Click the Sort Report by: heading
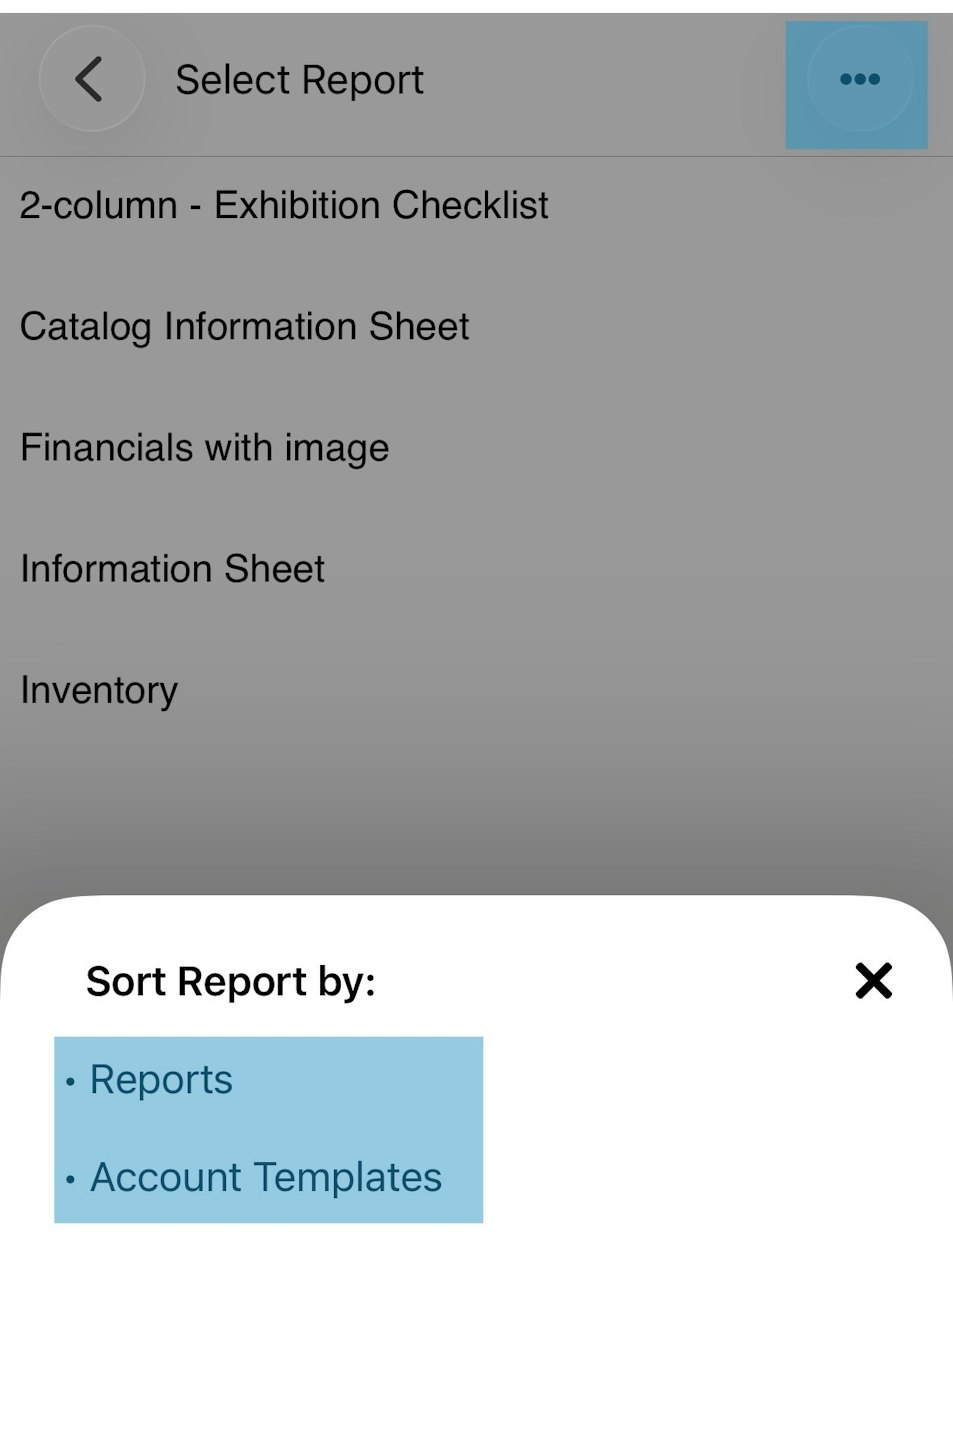953x1440 pixels. [x=231, y=982]
